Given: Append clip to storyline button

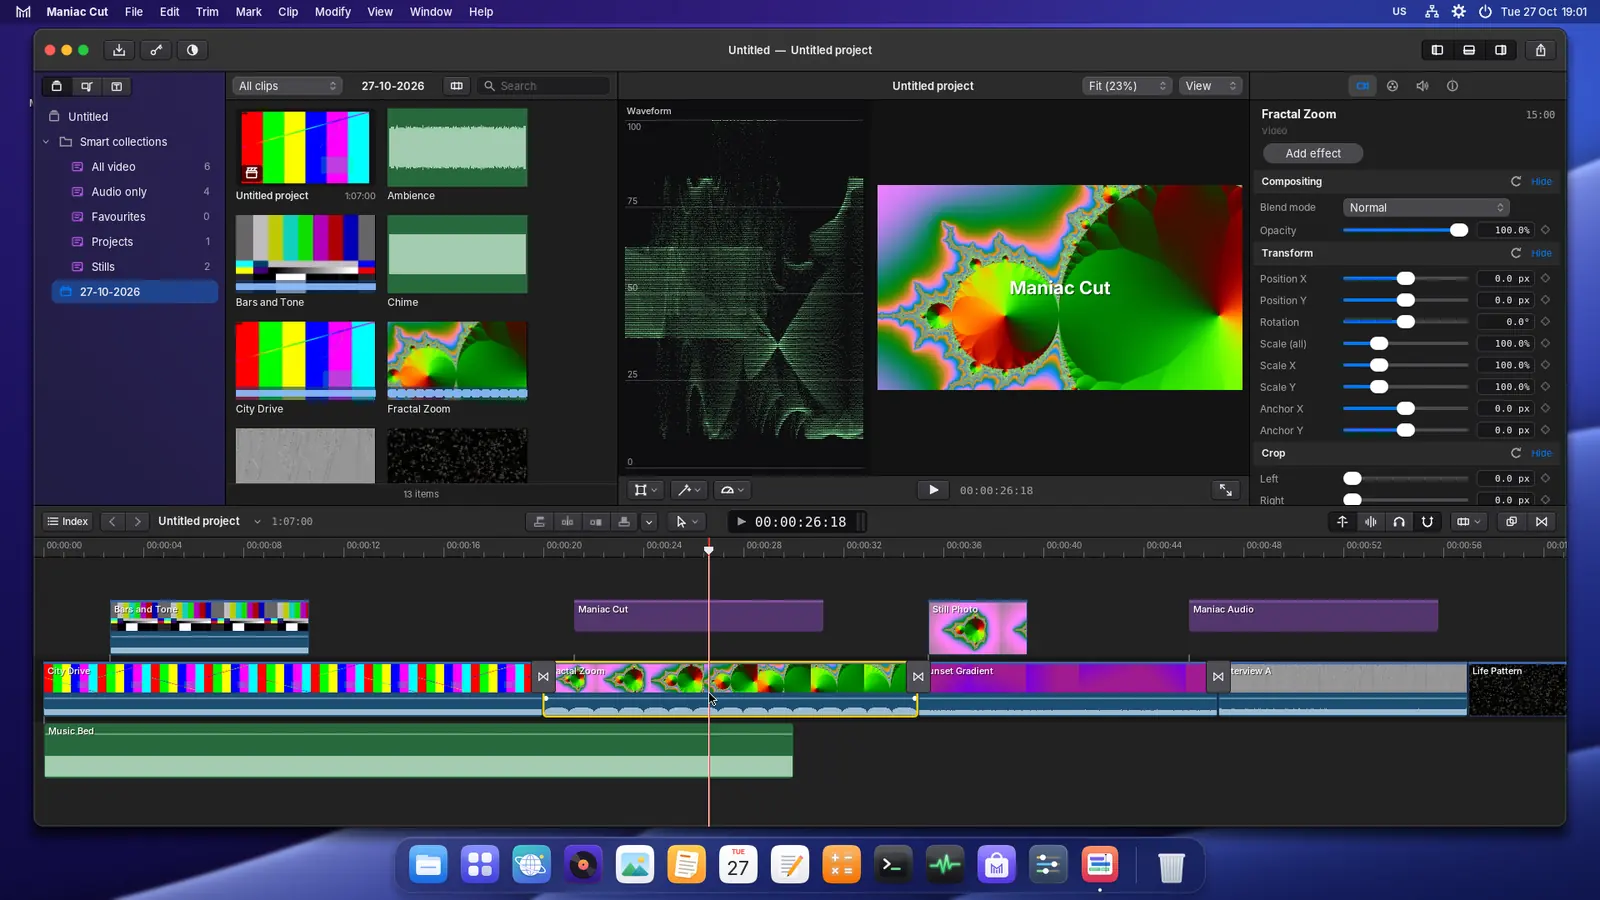Looking at the screenshot, I should point(596,522).
